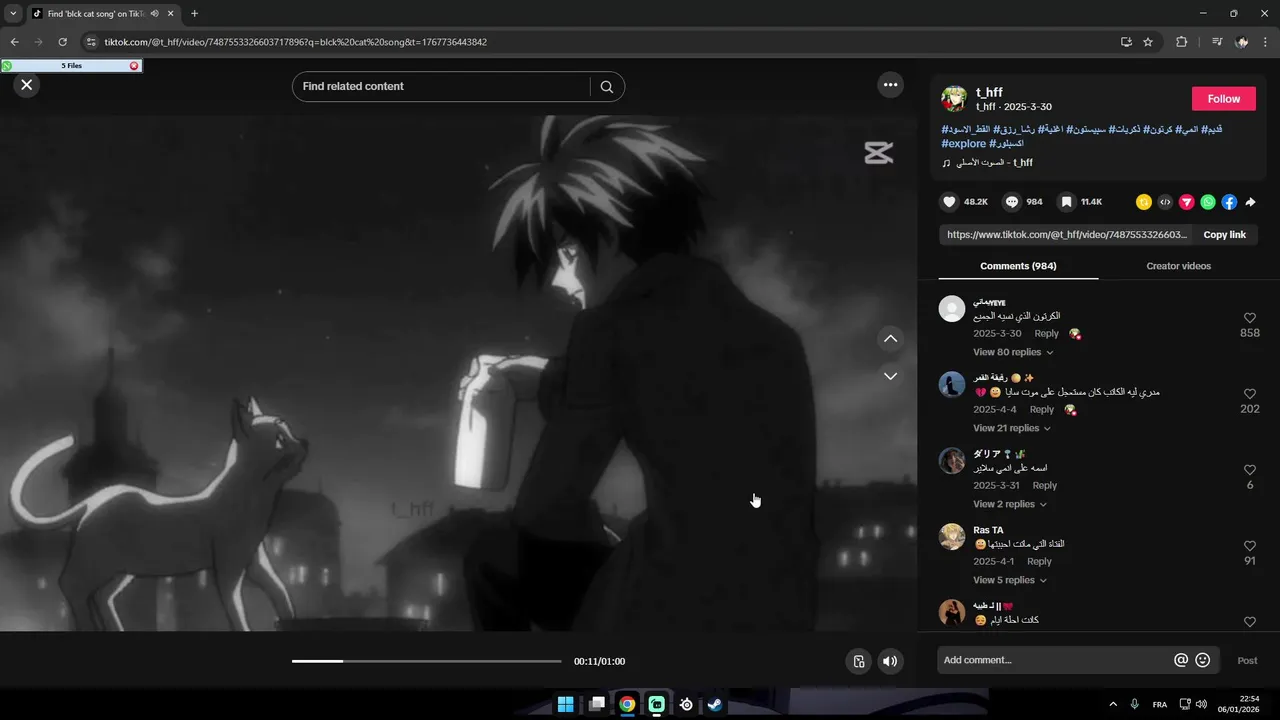Expand View 21 replies
Viewport: 1280px width, 720px height.
click(x=1012, y=428)
